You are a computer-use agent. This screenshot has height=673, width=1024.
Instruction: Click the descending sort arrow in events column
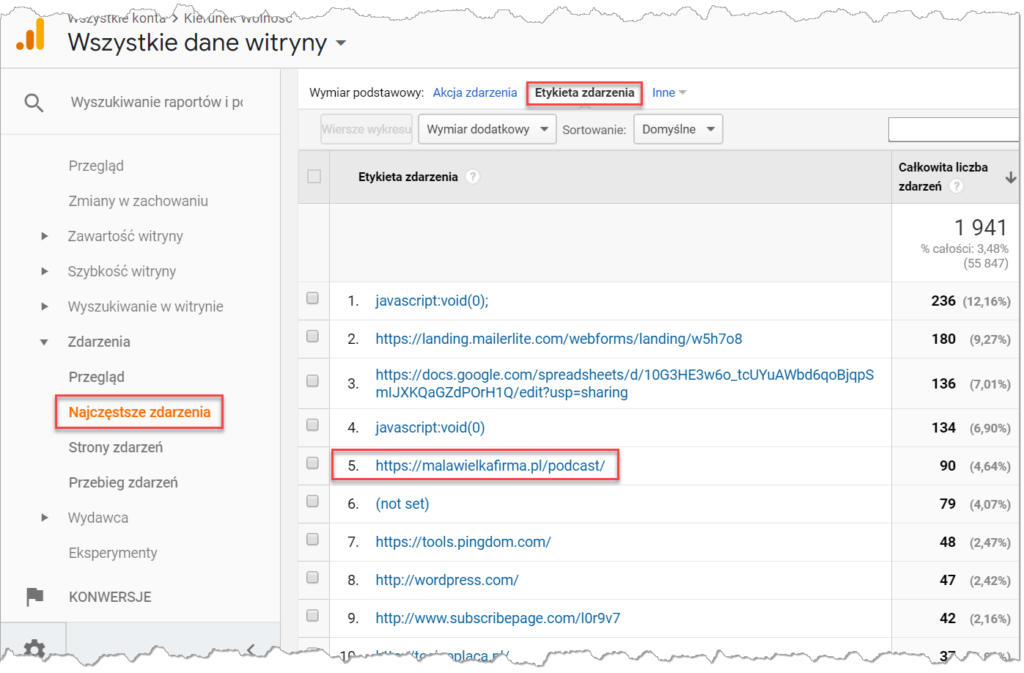pos(1011,178)
